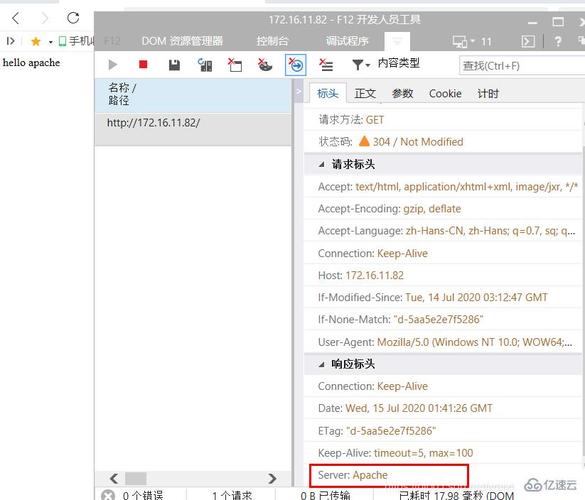The image size is (585, 500).
Task: Click the Accept header row
Action: (x=443, y=187)
